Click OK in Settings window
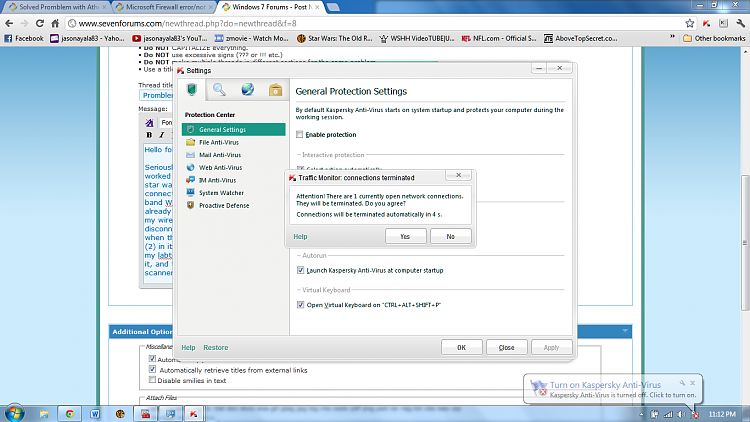This screenshot has width=750, height=422. (462, 347)
